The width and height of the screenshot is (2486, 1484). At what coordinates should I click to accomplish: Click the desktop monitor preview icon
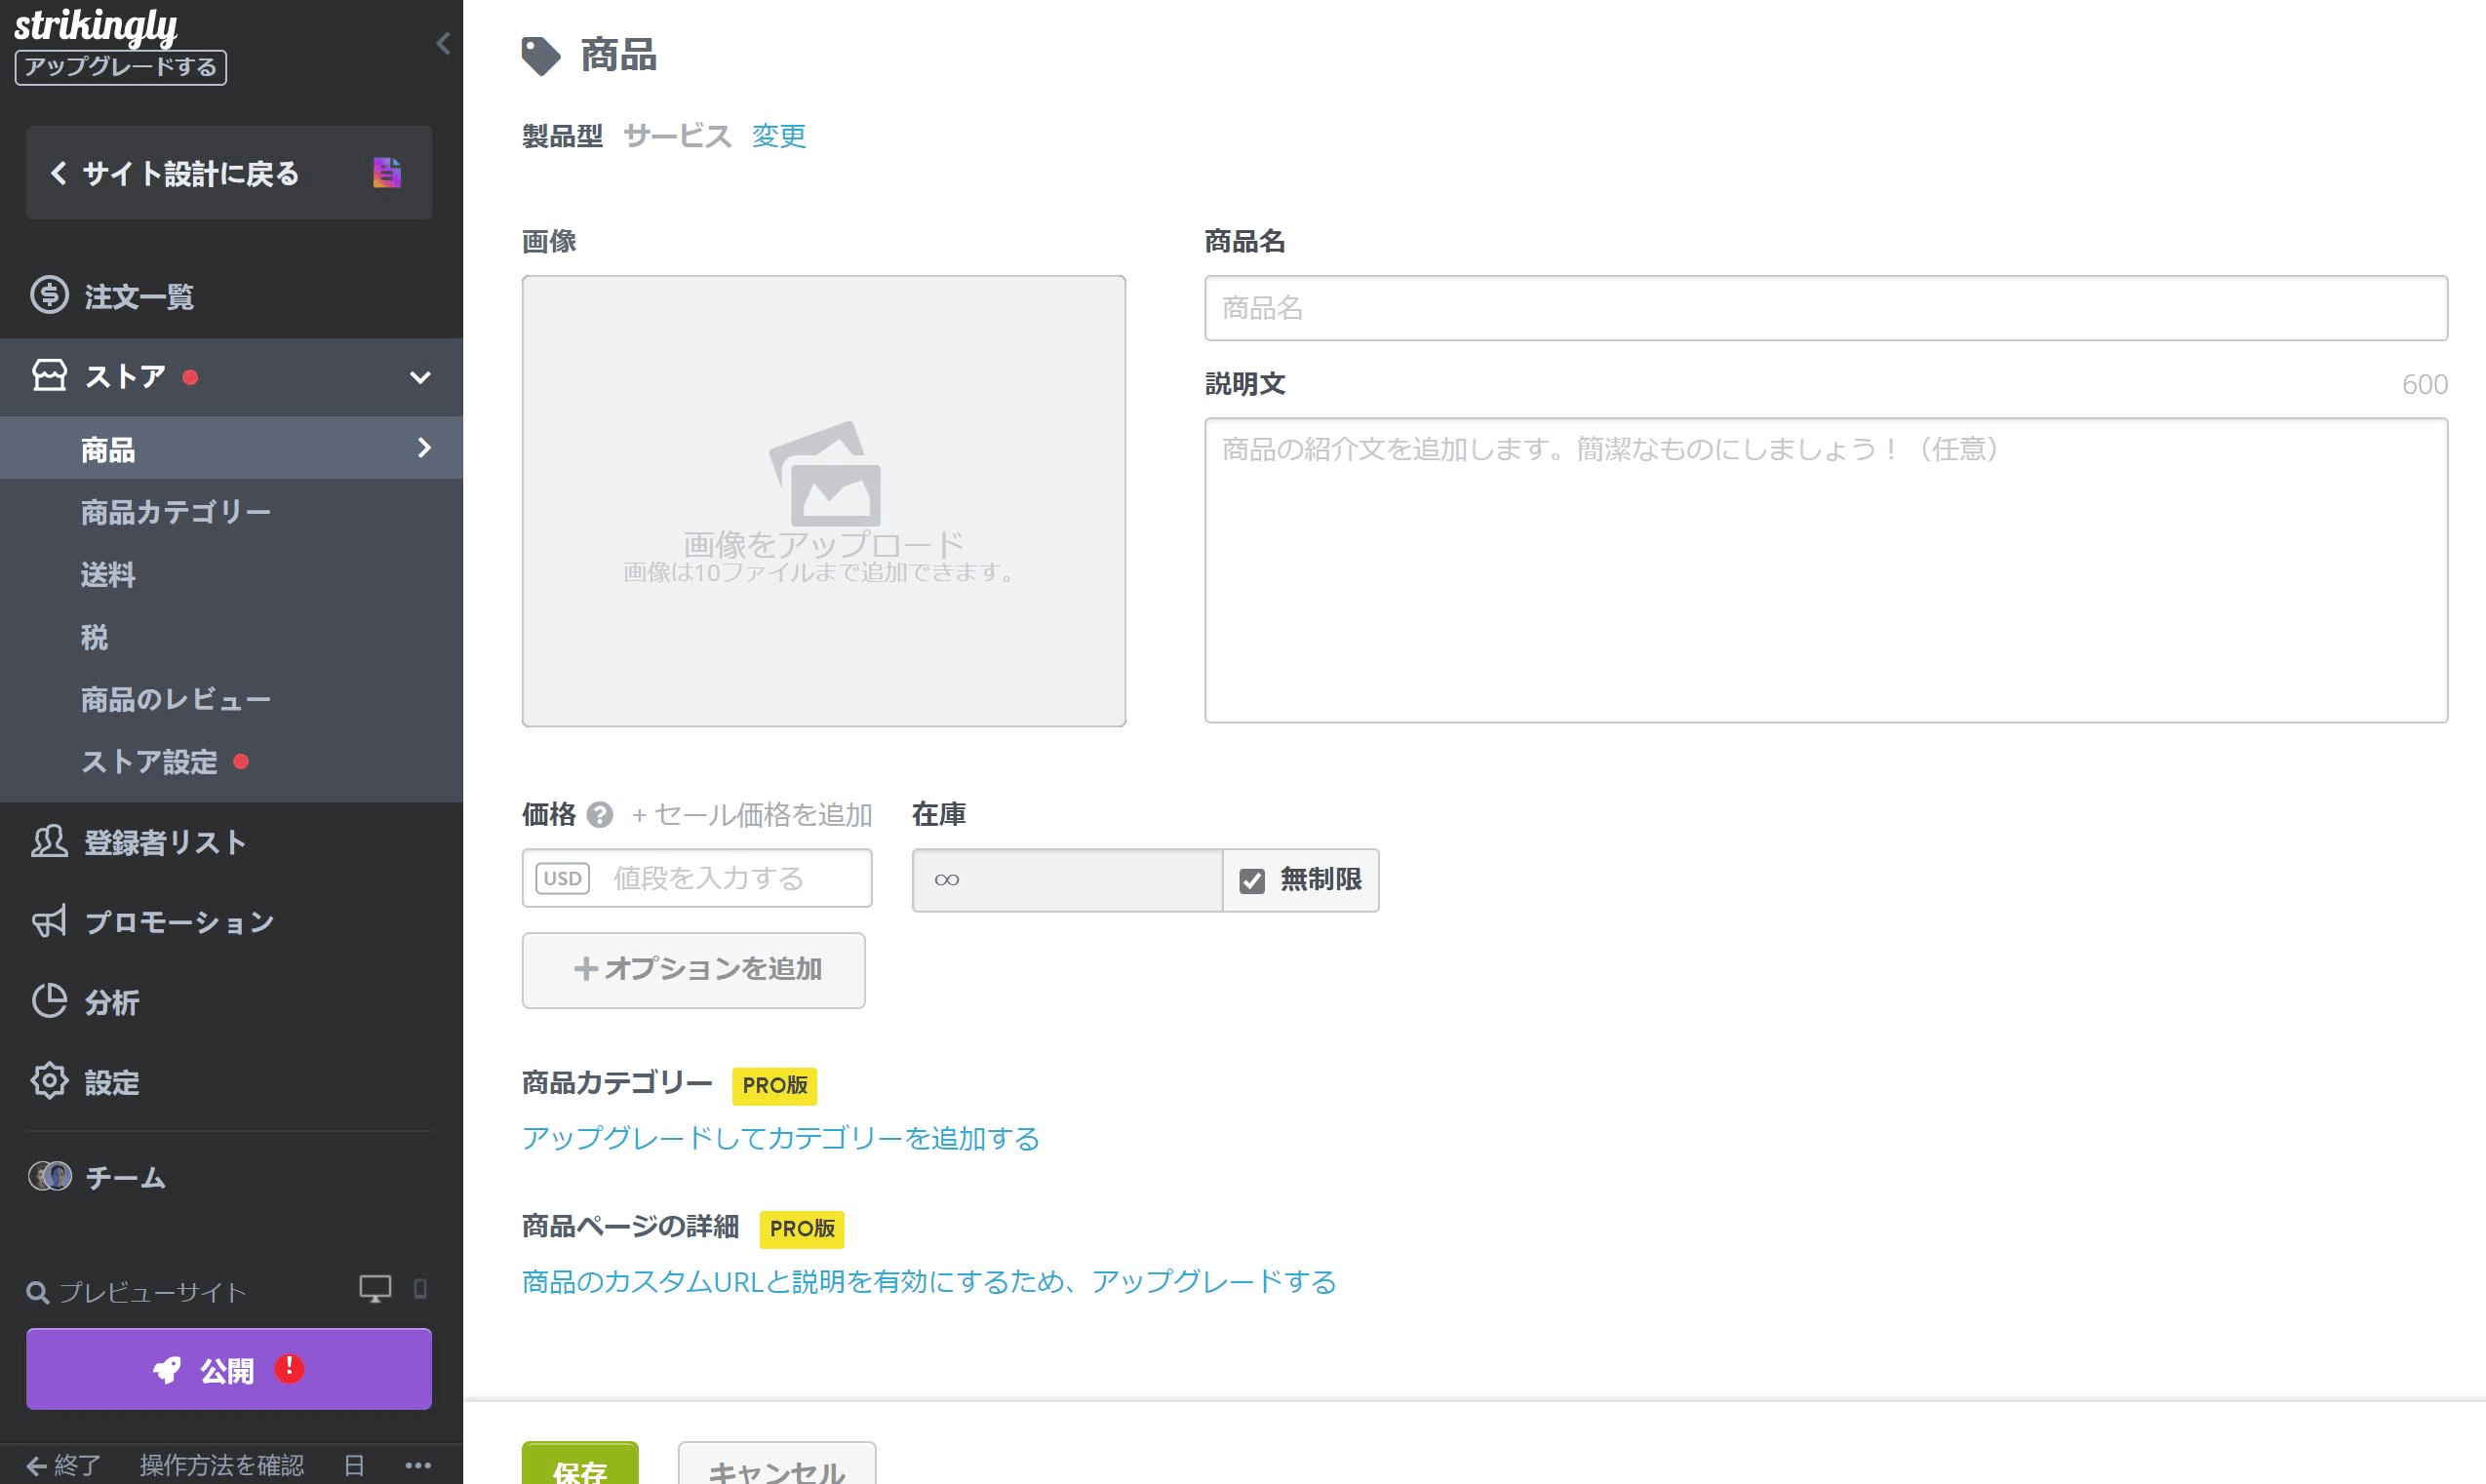(375, 1289)
